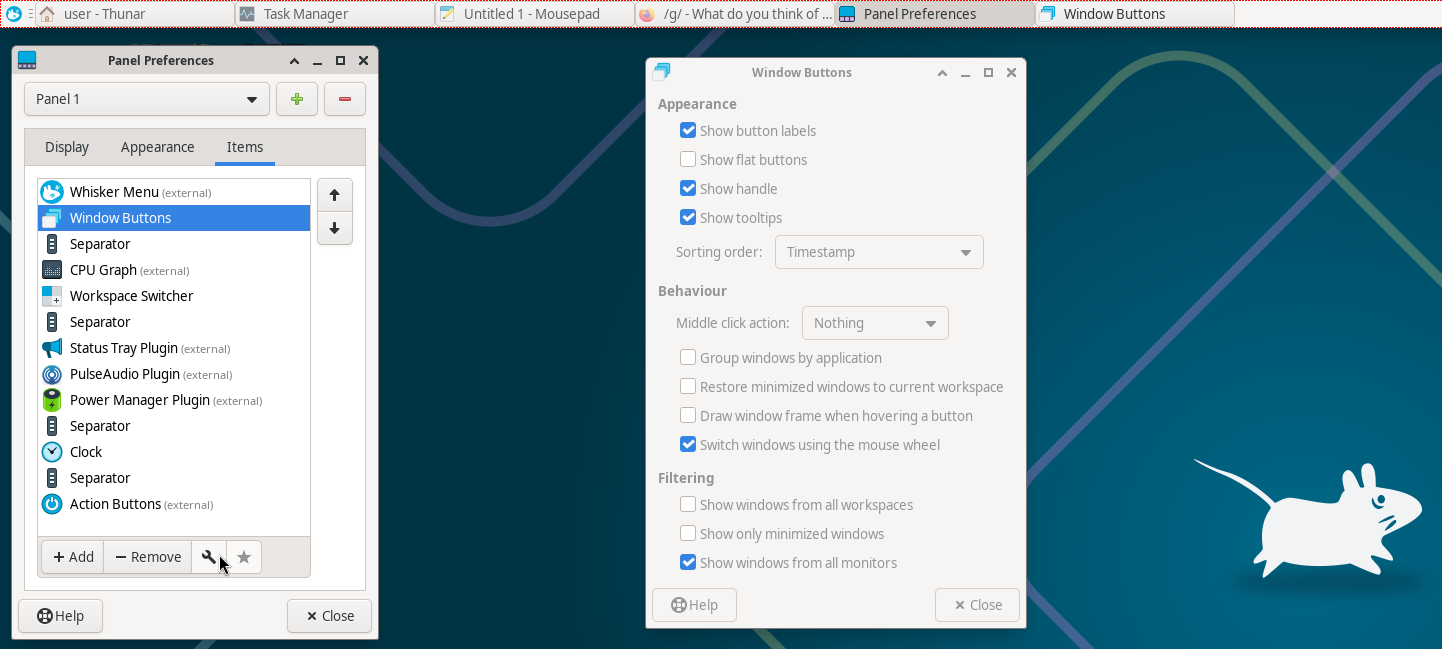Click the Task Manager icon in the taskbar
1442x649 pixels.
246,14
